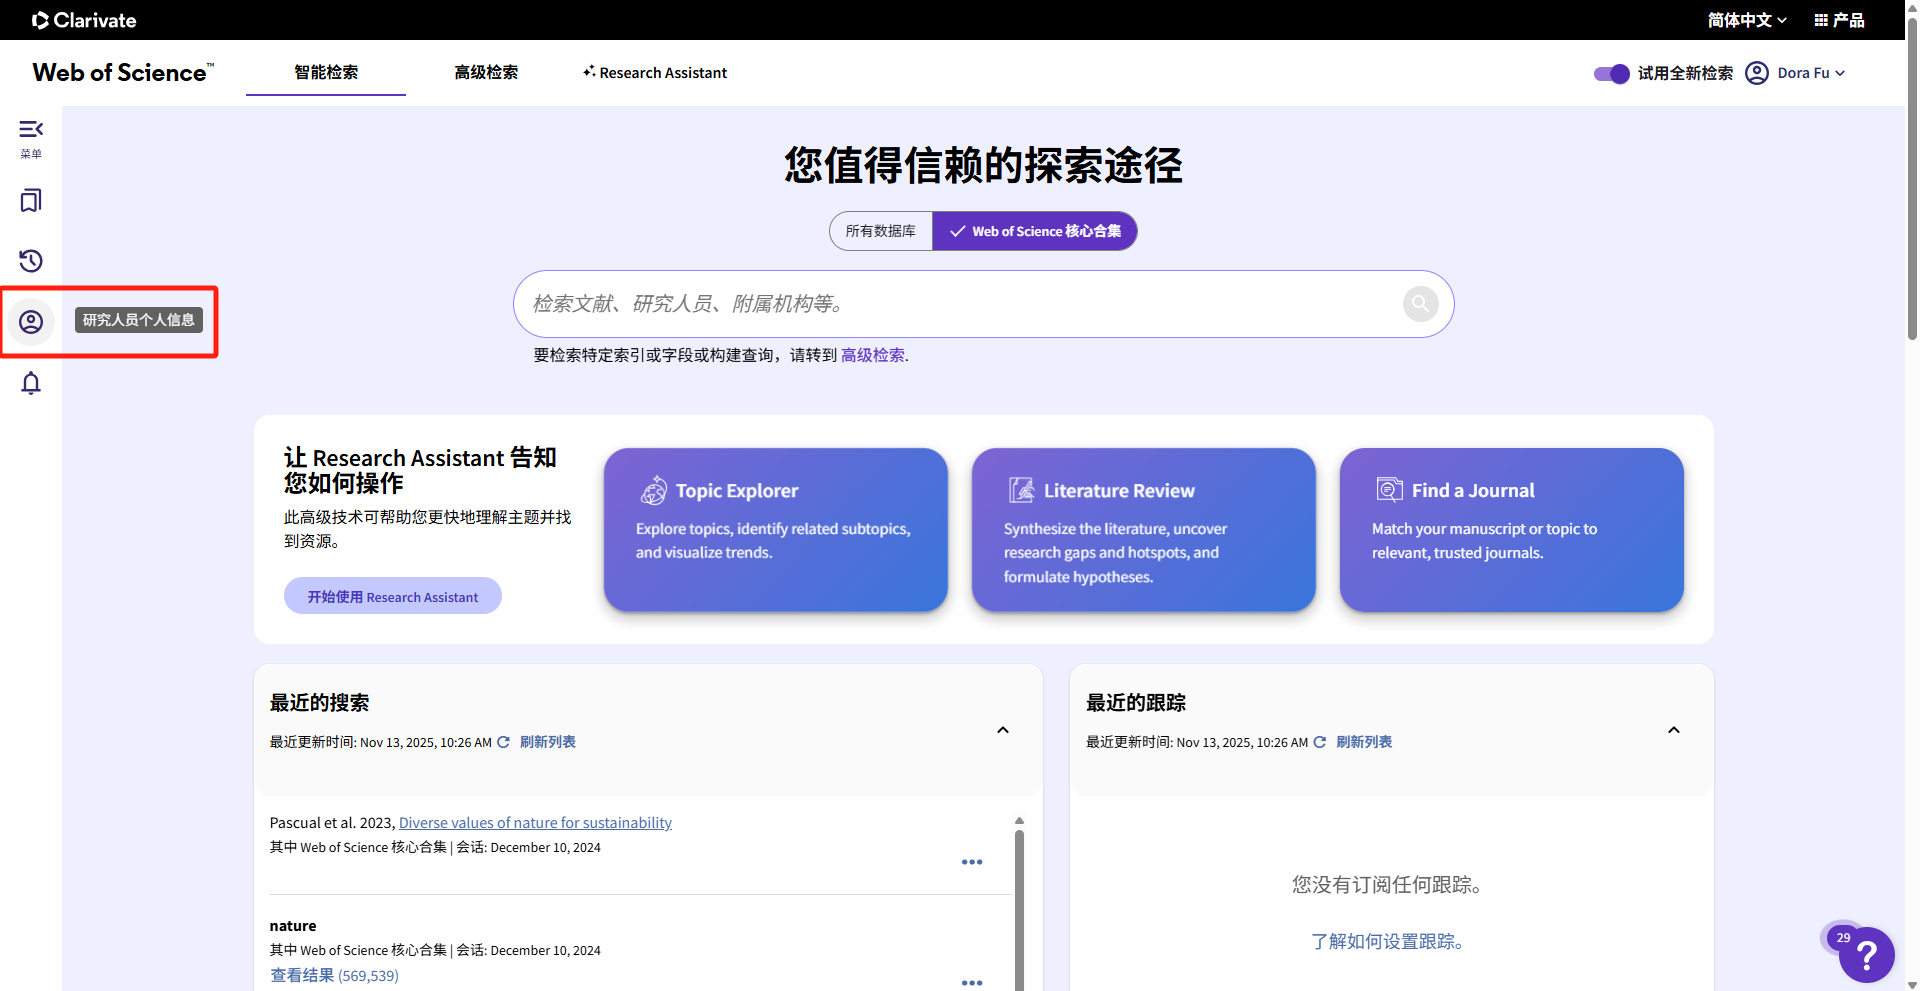Open 研究人员个人信息 researcher profile icon

coord(31,322)
